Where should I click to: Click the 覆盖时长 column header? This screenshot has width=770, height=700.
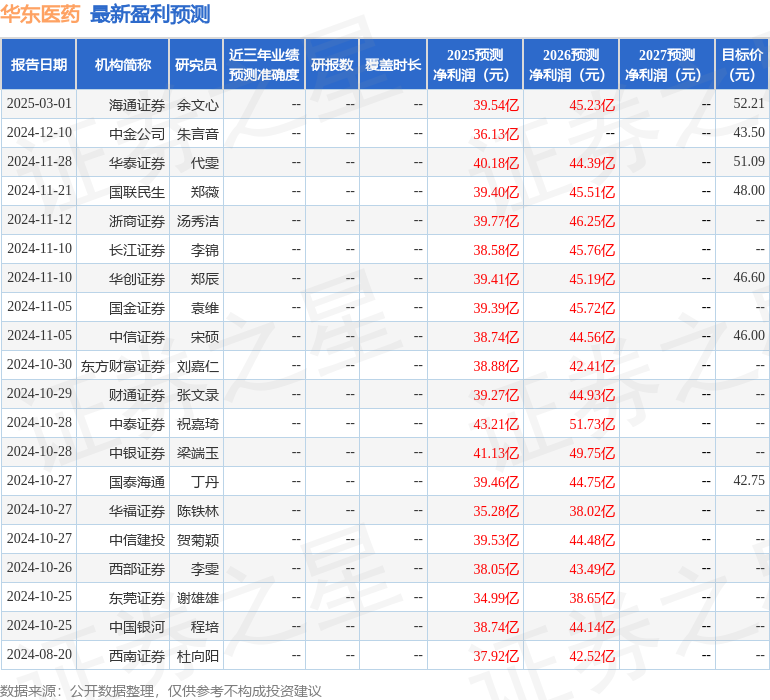click(393, 64)
